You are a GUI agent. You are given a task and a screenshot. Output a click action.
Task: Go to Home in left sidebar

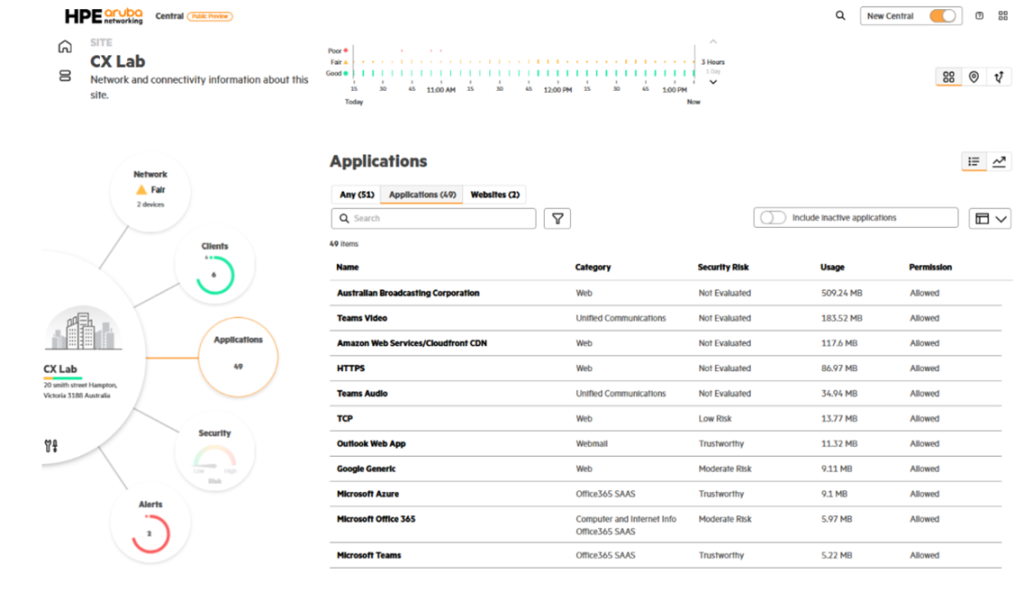(65, 46)
